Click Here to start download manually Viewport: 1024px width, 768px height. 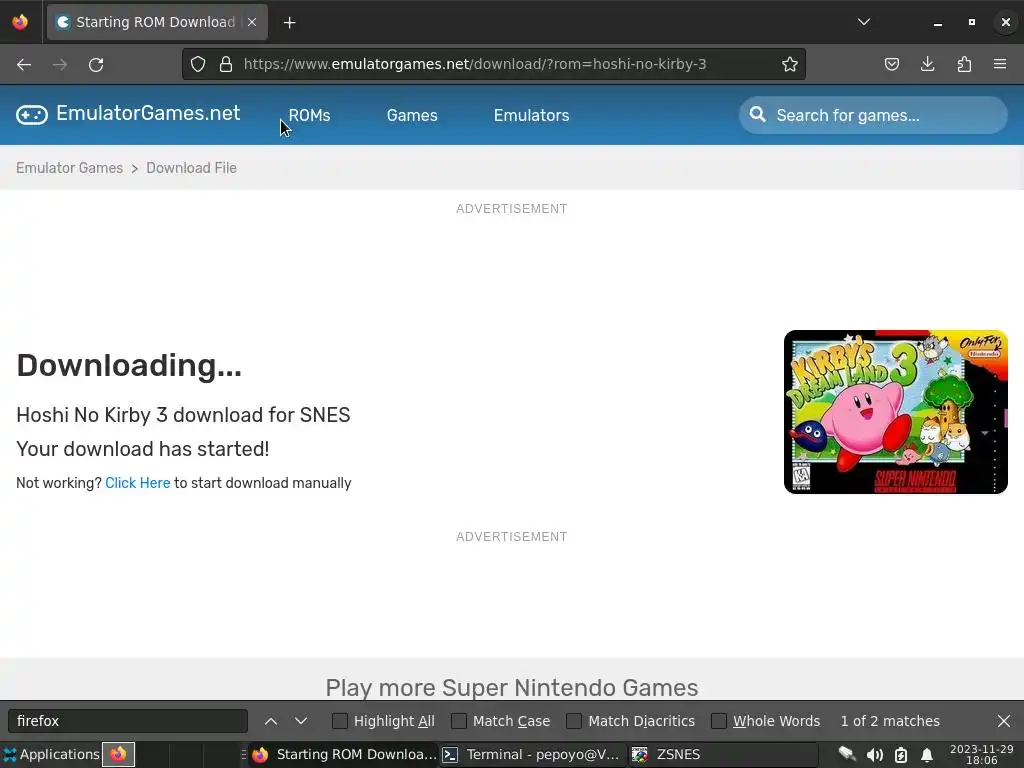click(138, 483)
